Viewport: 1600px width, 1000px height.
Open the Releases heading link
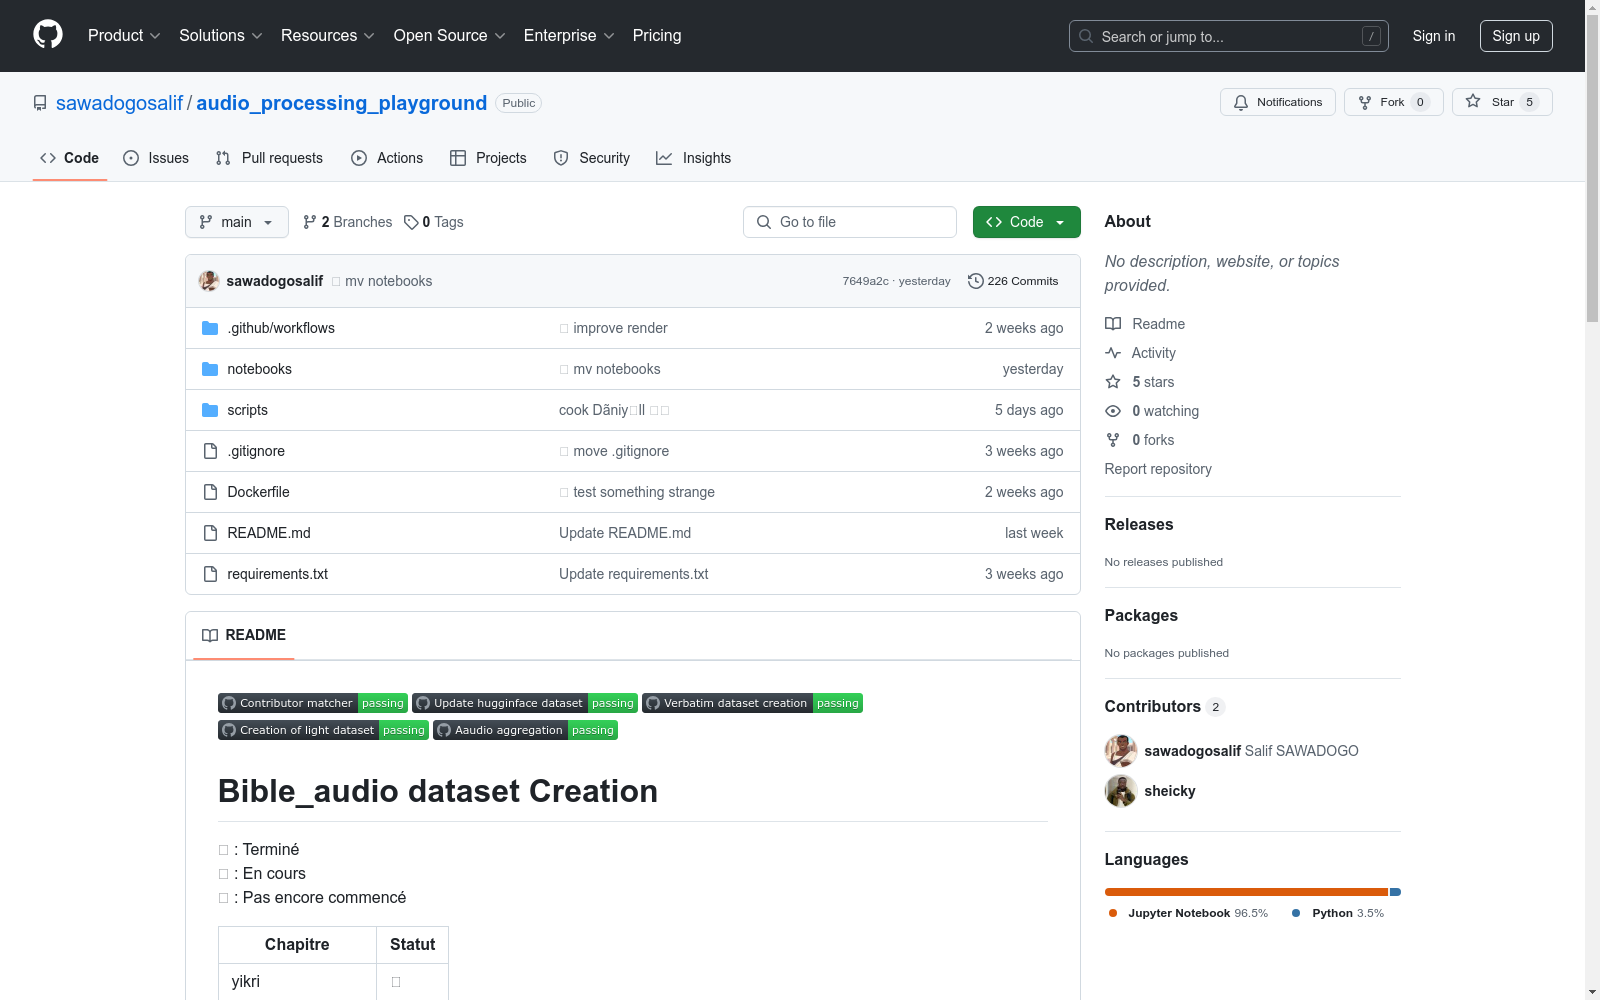pyautogui.click(x=1139, y=524)
